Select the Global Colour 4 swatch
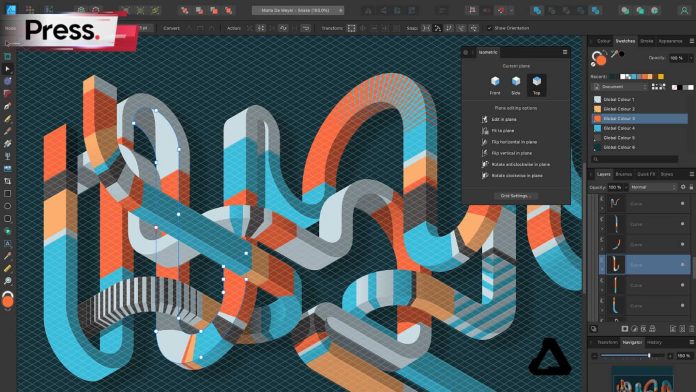696x392 pixels. click(640, 128)
